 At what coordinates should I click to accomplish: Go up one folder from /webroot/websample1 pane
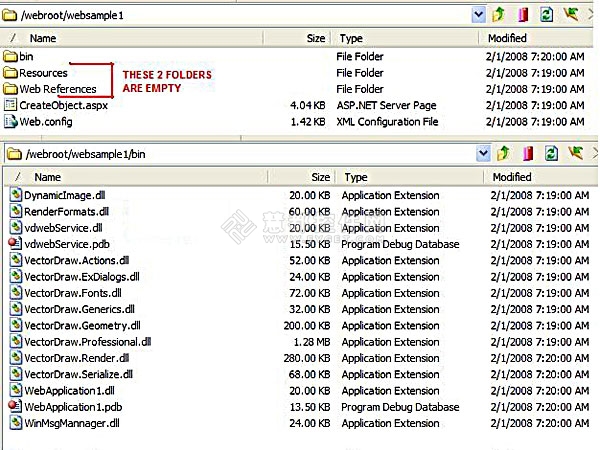click(x=498, y=15)
